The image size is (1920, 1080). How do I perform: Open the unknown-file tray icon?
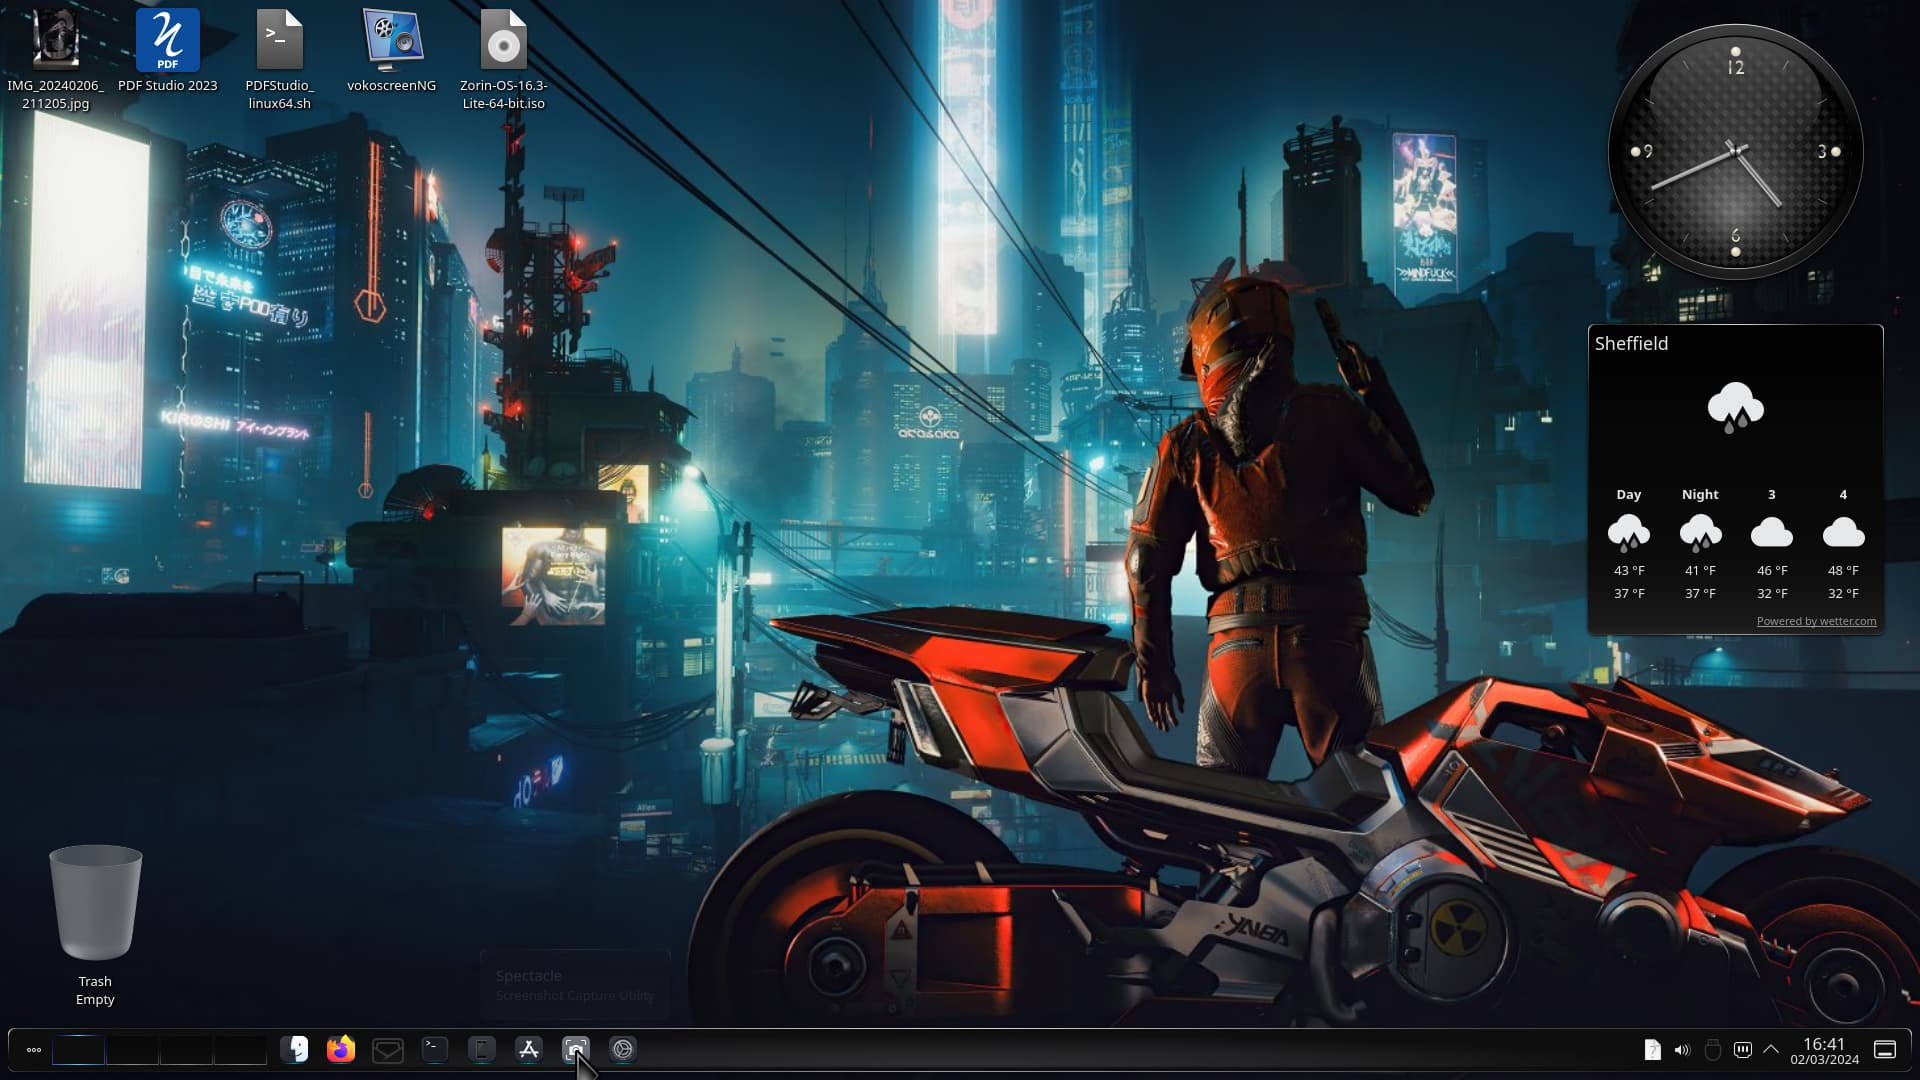click(x=1652, y=1050)
